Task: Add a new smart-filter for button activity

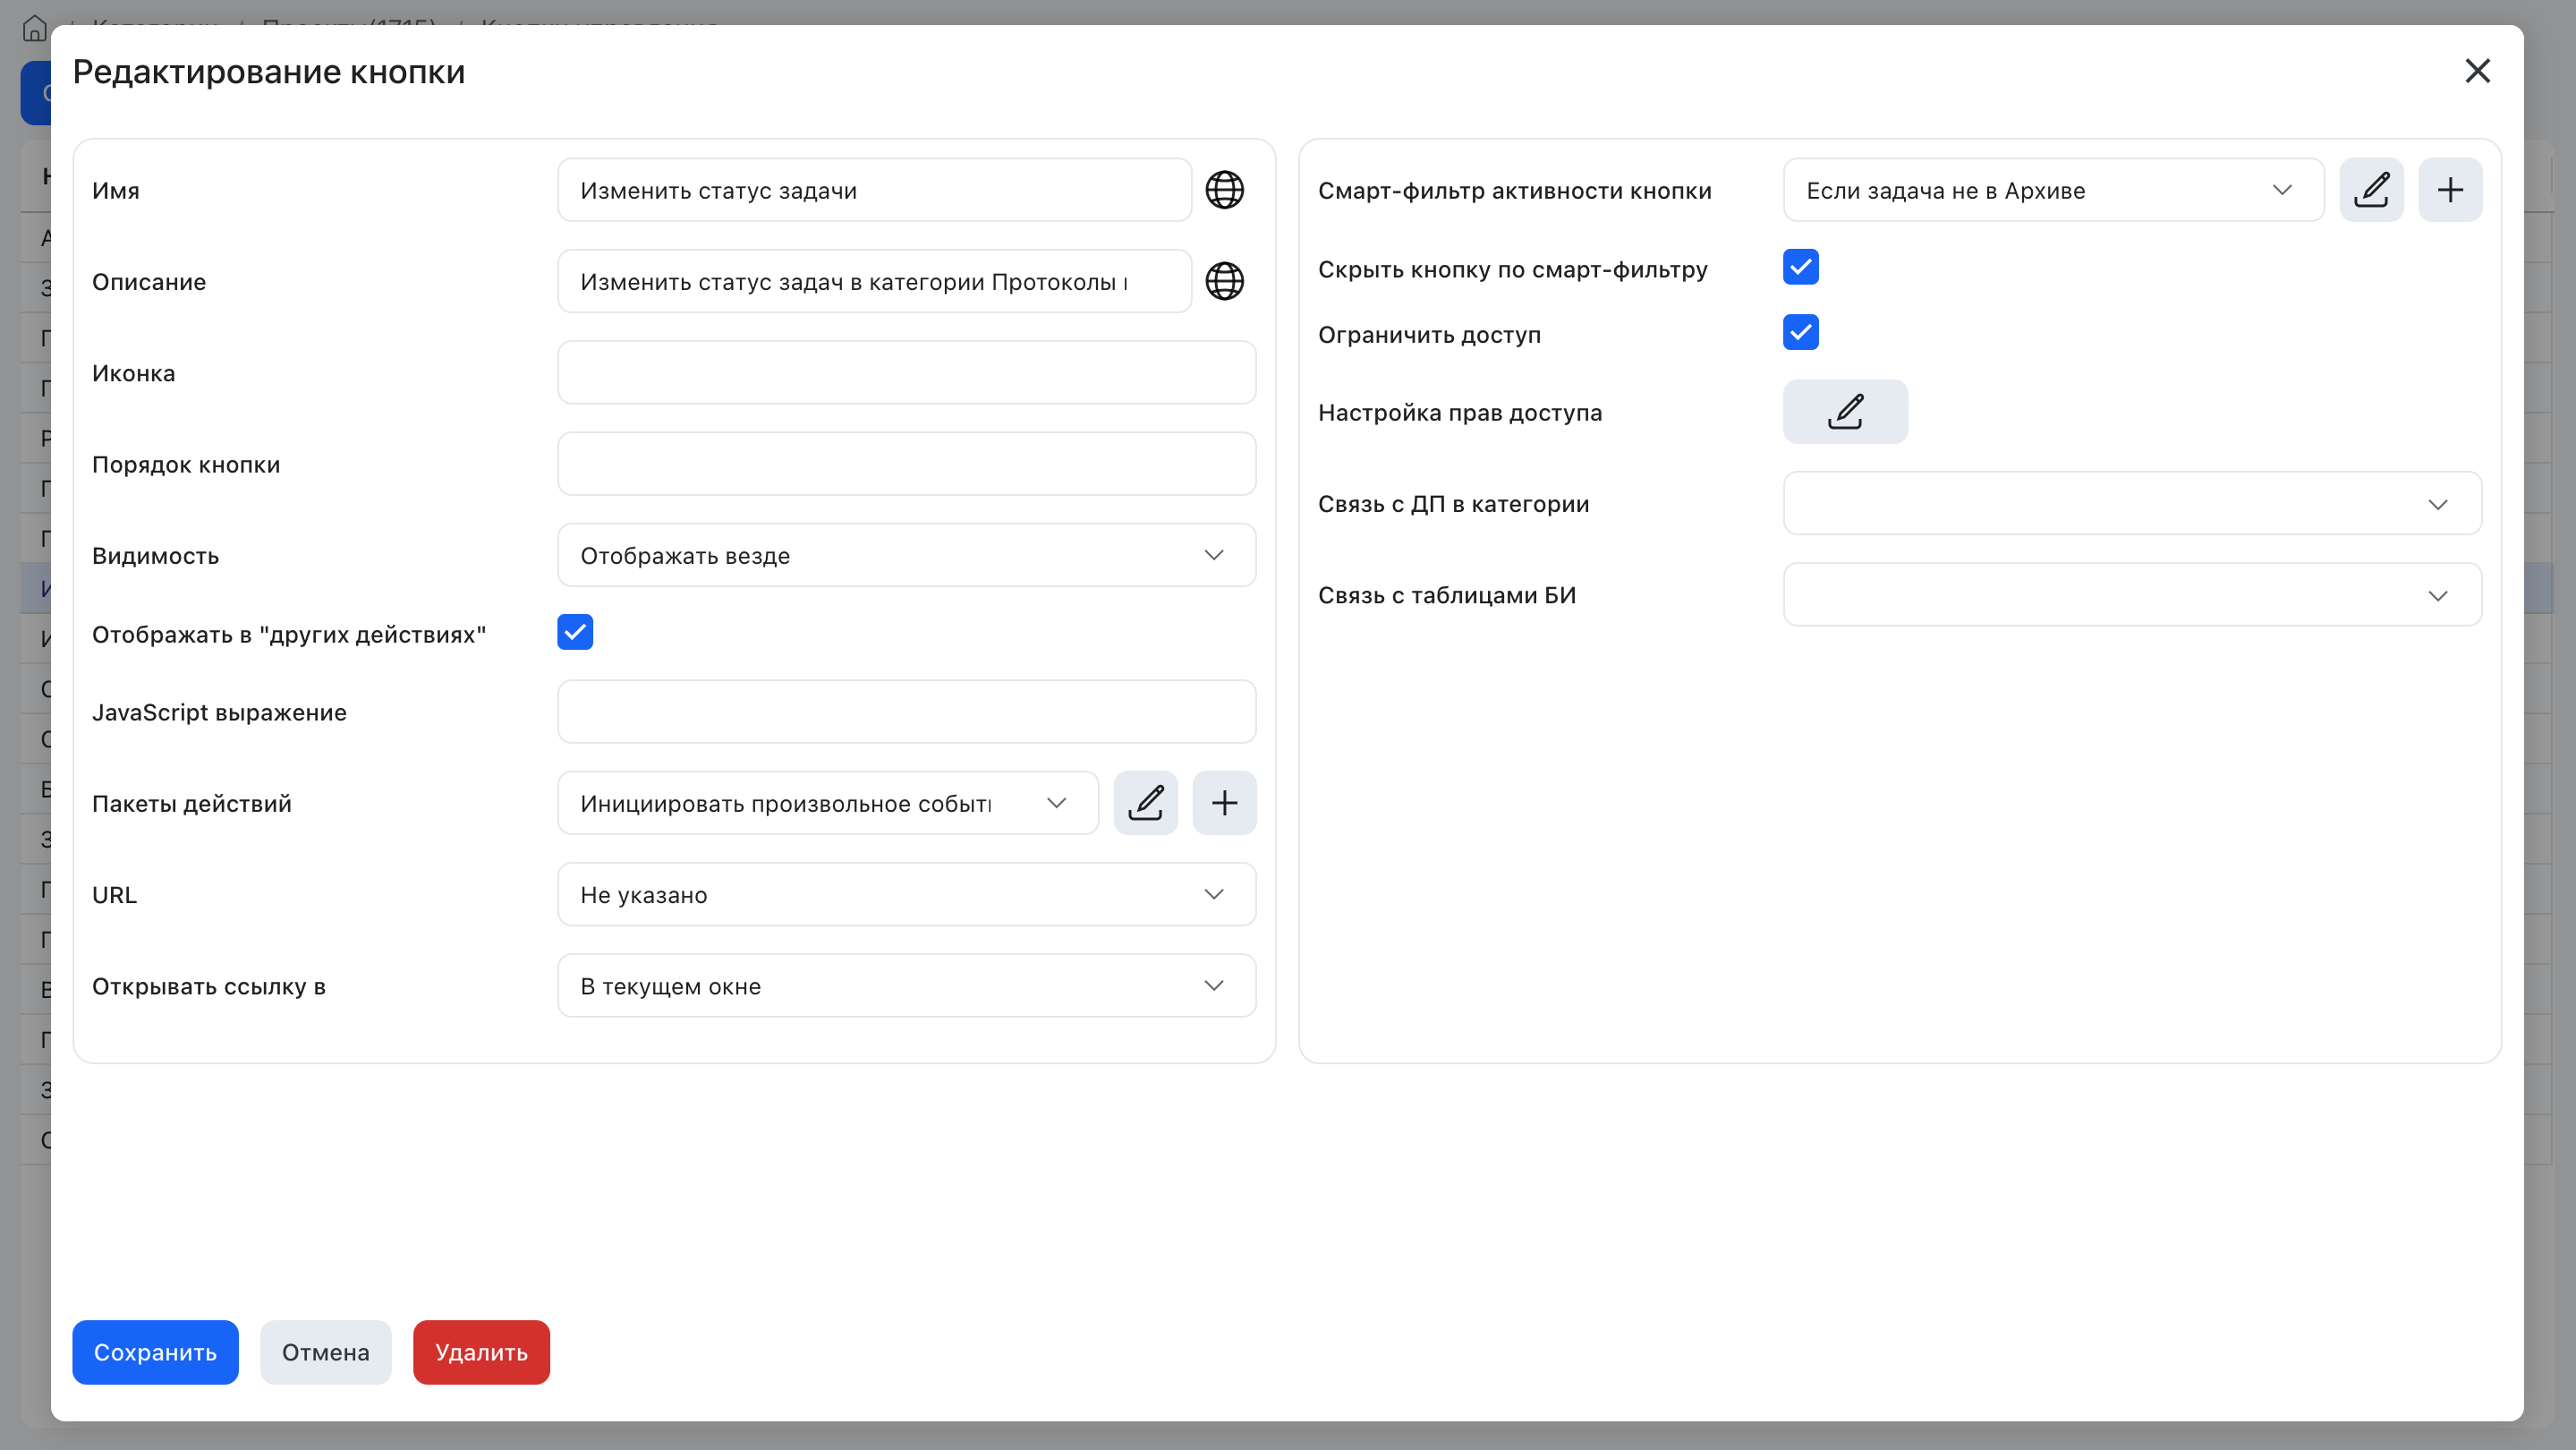Action: tap(2450, 190)
